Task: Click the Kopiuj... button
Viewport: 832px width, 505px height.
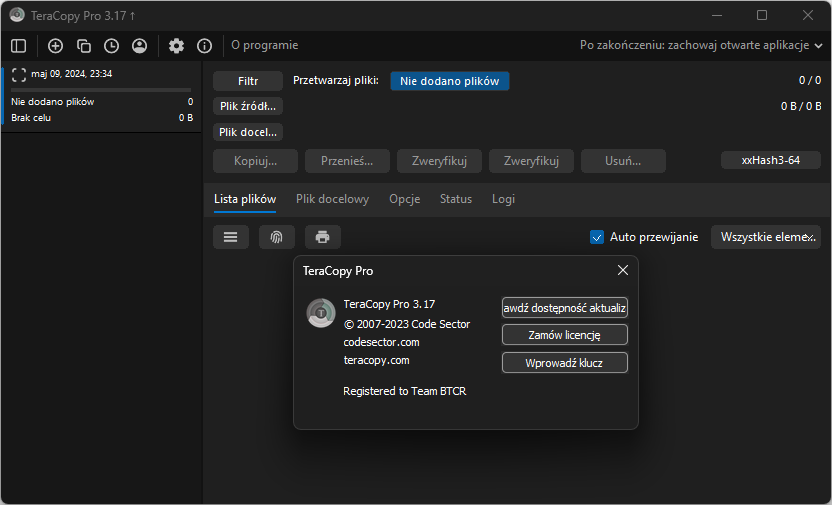Action: click(x=255, y=161)
